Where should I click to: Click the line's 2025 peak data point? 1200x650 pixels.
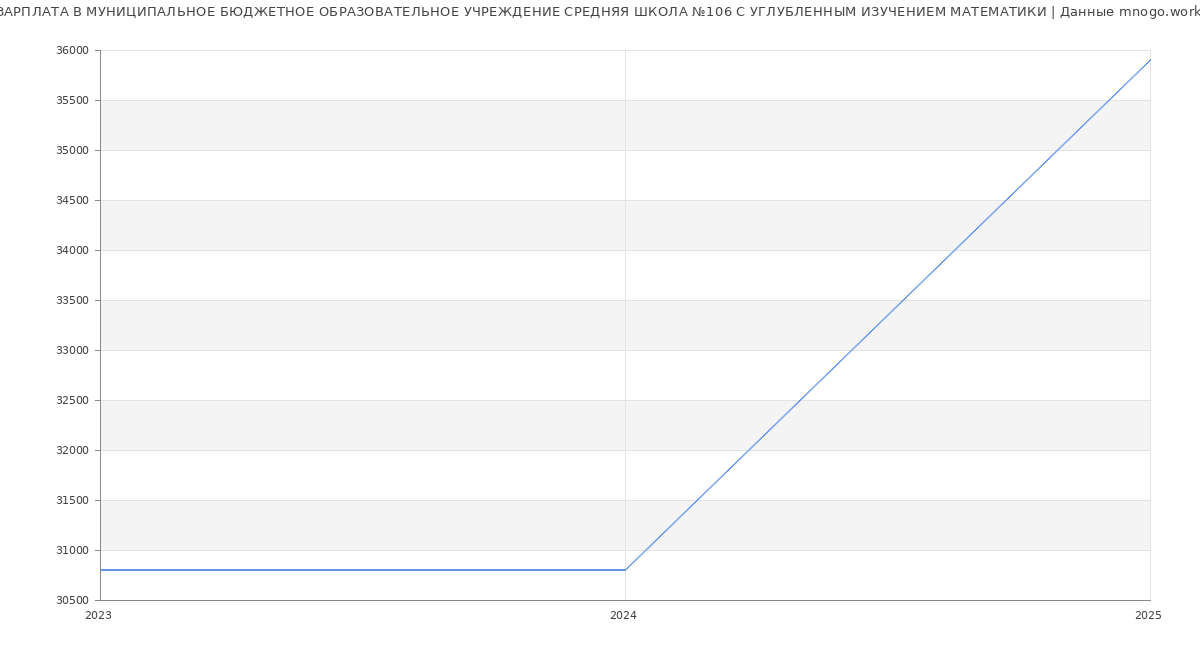[1150, 60]
